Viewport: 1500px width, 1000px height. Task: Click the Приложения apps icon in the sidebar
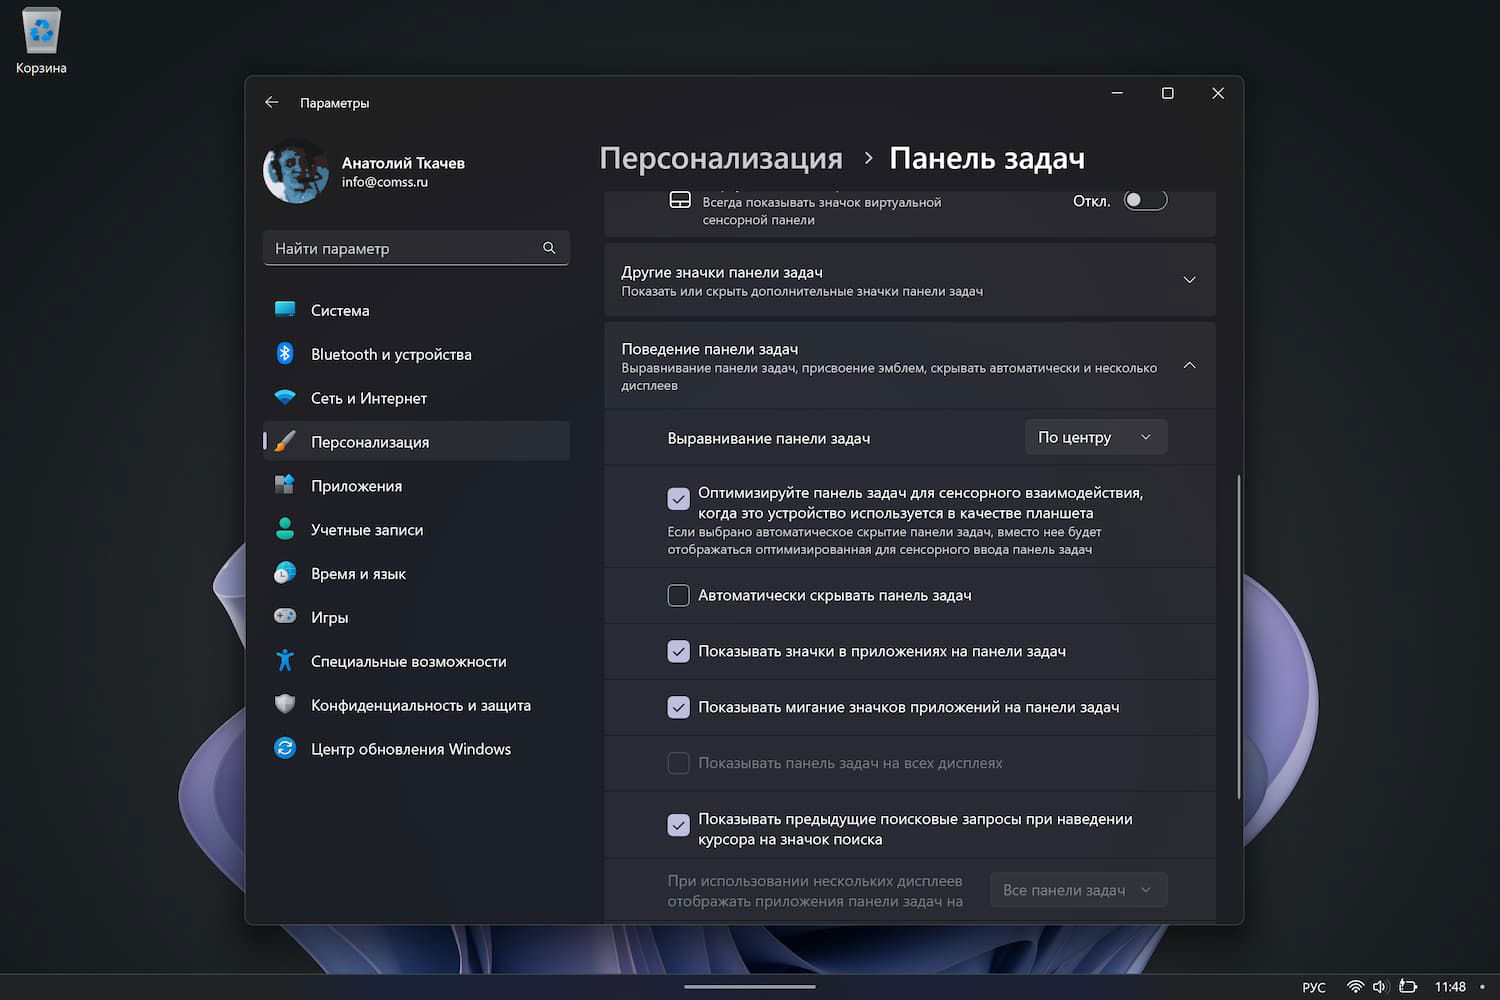[285, 486]
